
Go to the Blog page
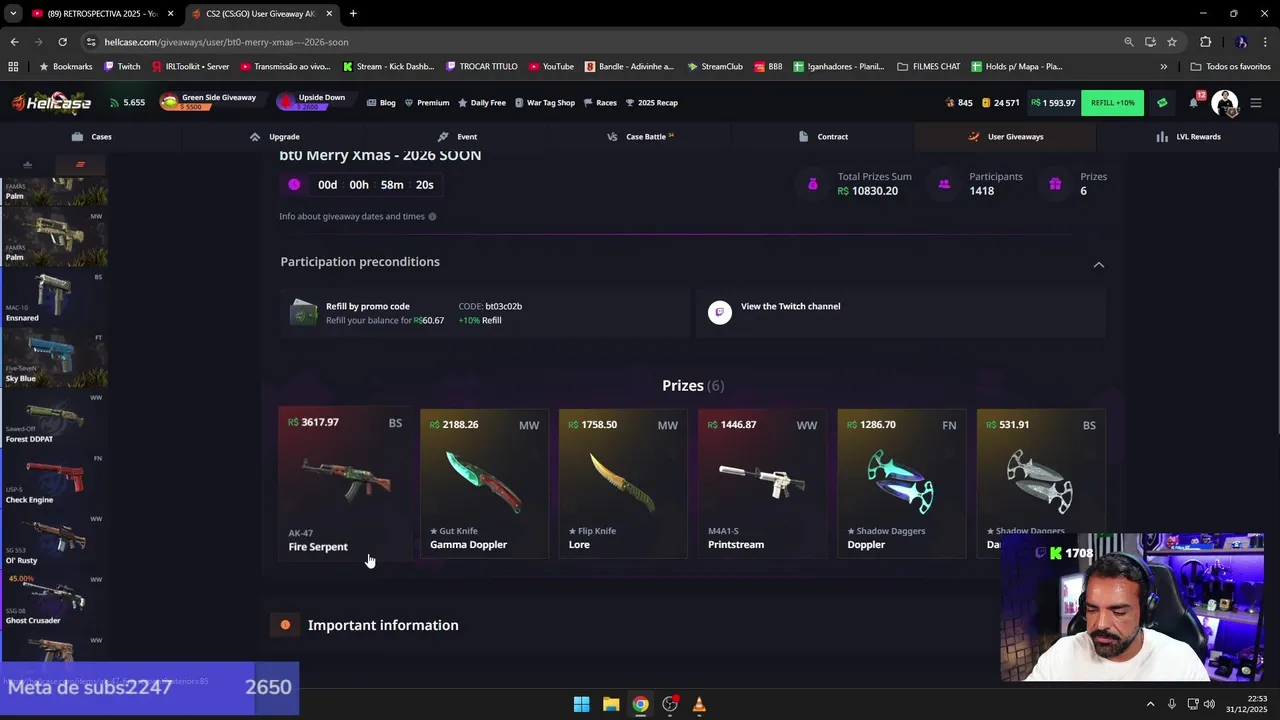pyautogui.click(x=381, y=103)
